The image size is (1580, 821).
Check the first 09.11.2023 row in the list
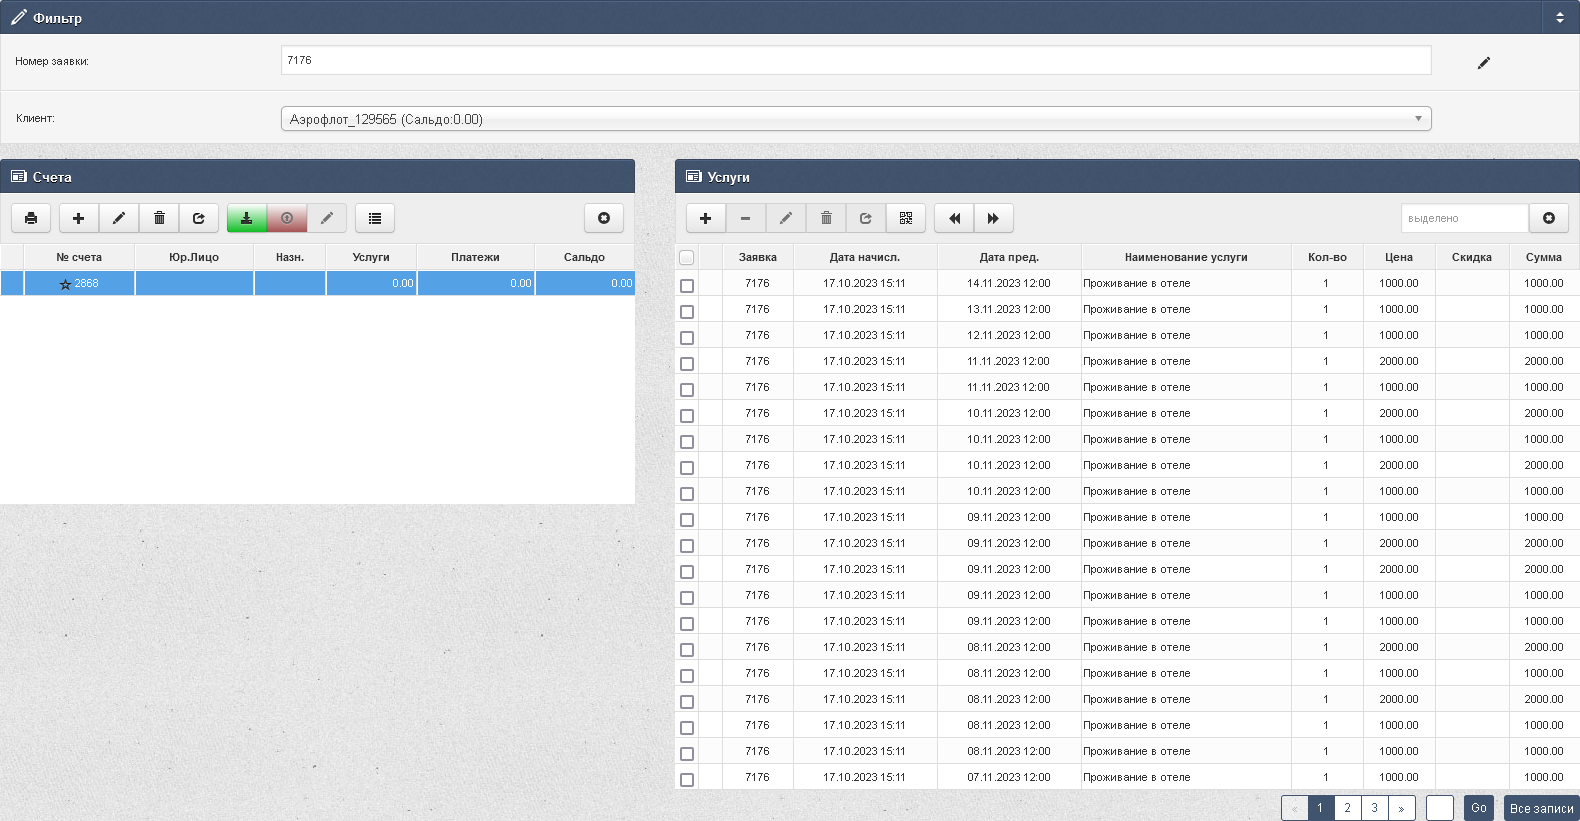(x=687, y=519)
